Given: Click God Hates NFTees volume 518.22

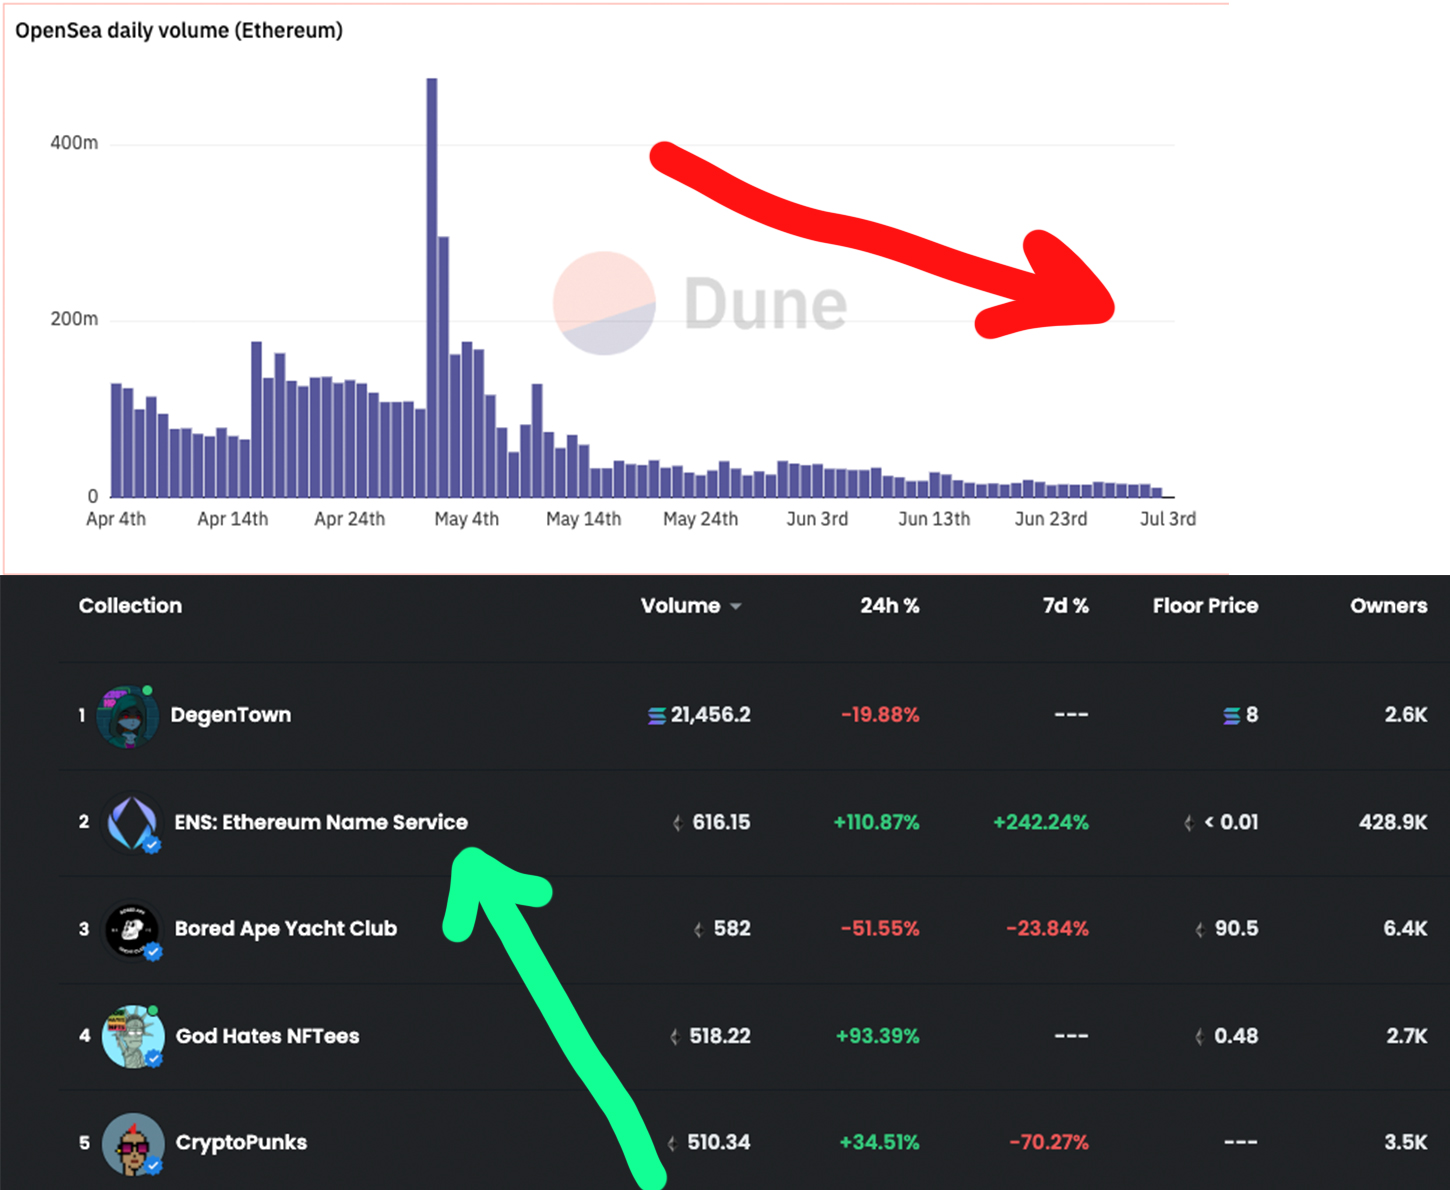Looking at the screenshot, I should pos(720,1036).
